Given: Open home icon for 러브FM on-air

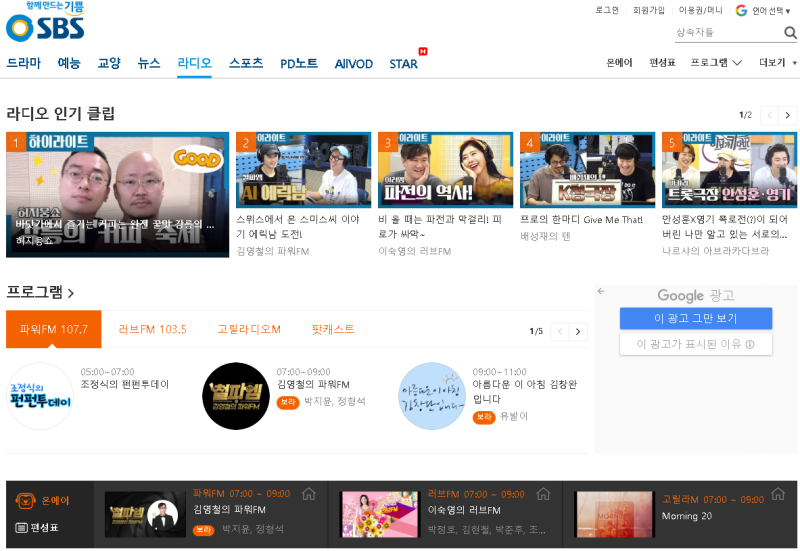Looking at the screenshot, I should tap(543, 494).
